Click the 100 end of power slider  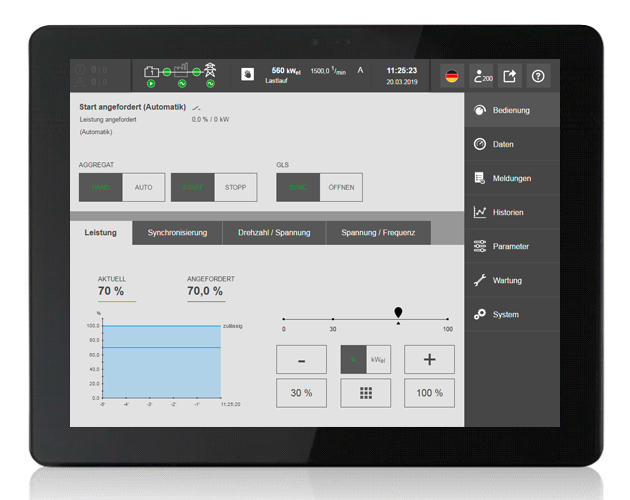tap(448, 319)
